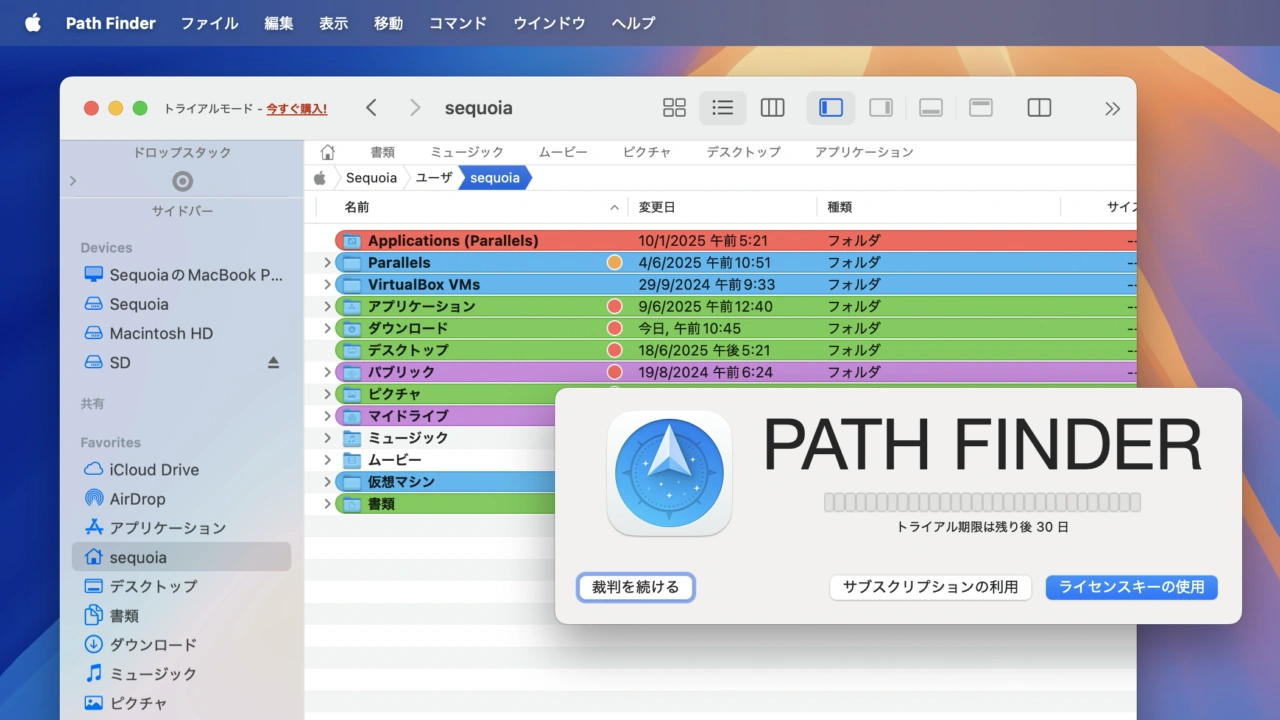The width and height of the screenshot is (1280, 720).
Task: Expand the VirtualBox VMs folder
Action: pos(327,285)
